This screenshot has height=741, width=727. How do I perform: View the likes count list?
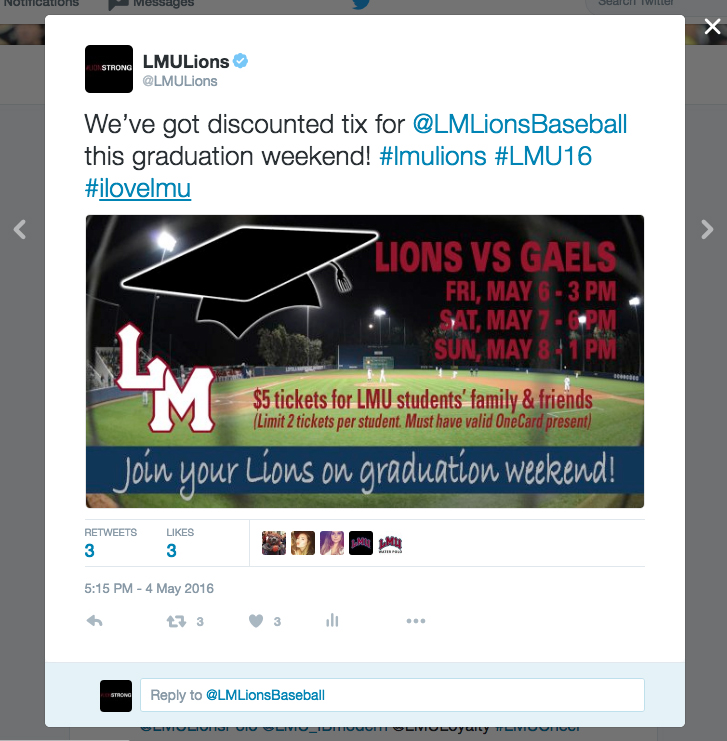pos(180,543)
